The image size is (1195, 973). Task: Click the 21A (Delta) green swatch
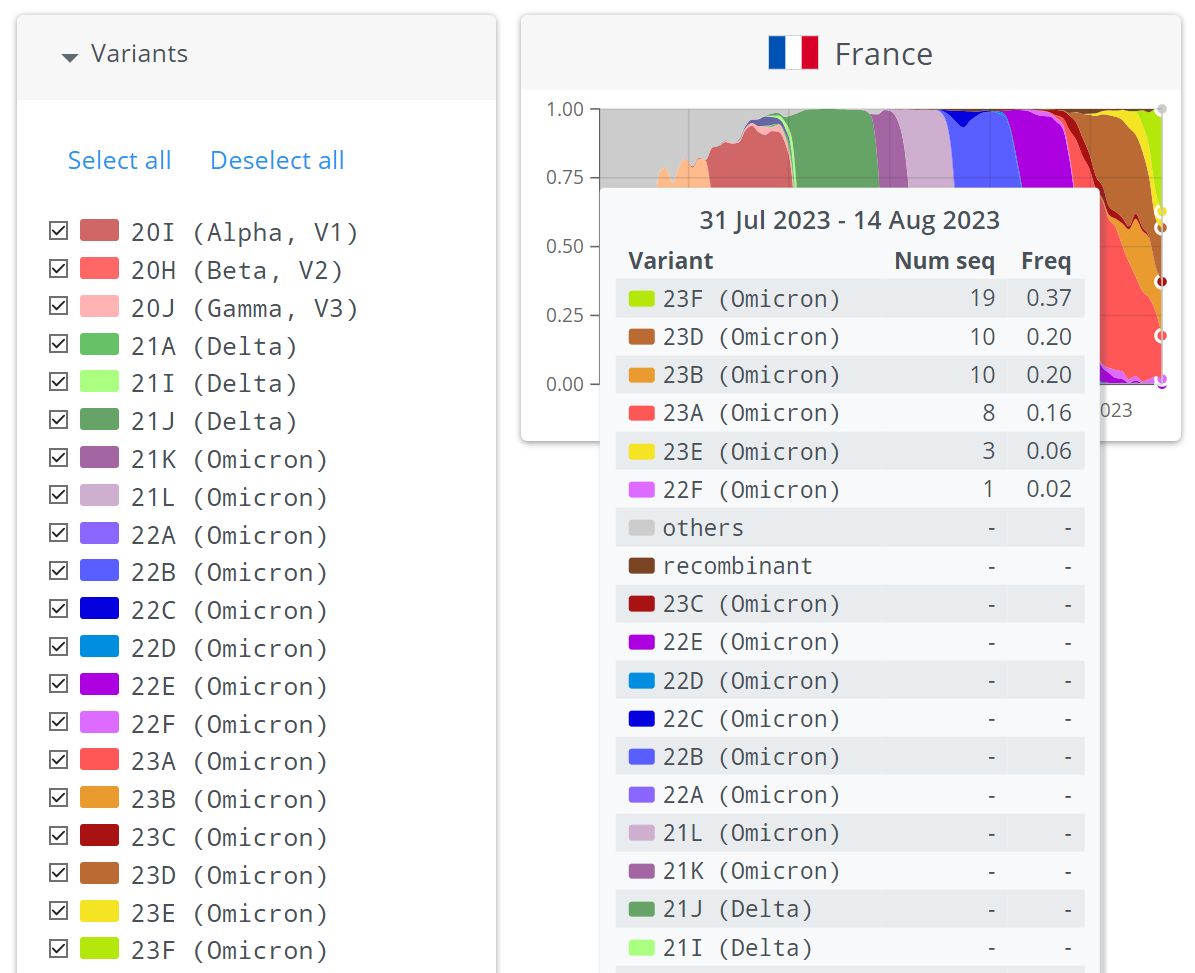tap(99, 345)
